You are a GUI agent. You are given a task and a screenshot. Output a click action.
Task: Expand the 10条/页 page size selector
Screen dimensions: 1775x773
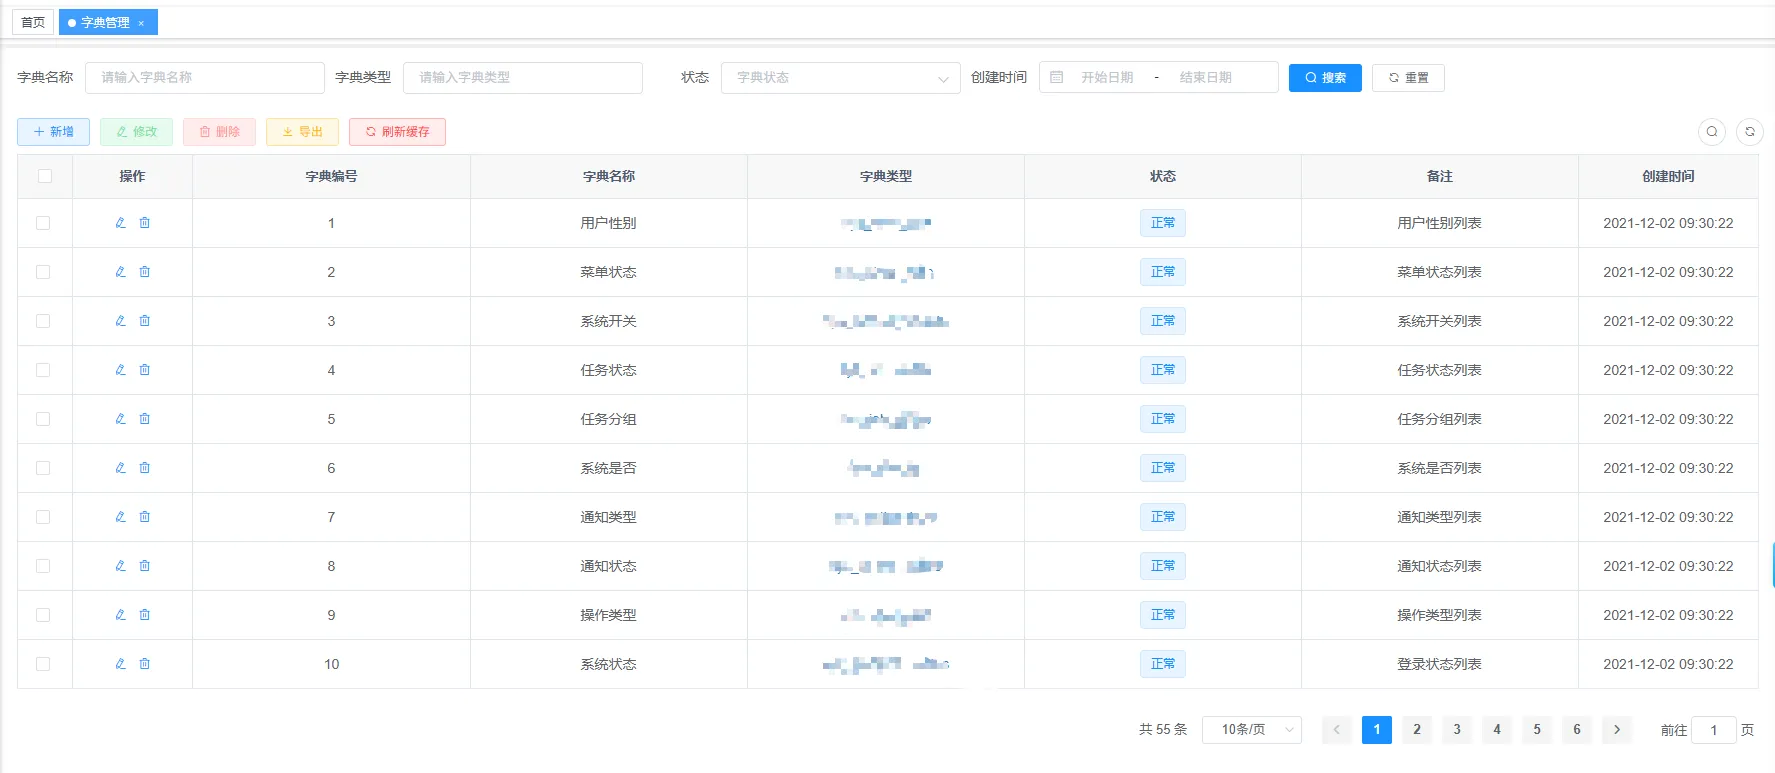(x=1251, y=730)
